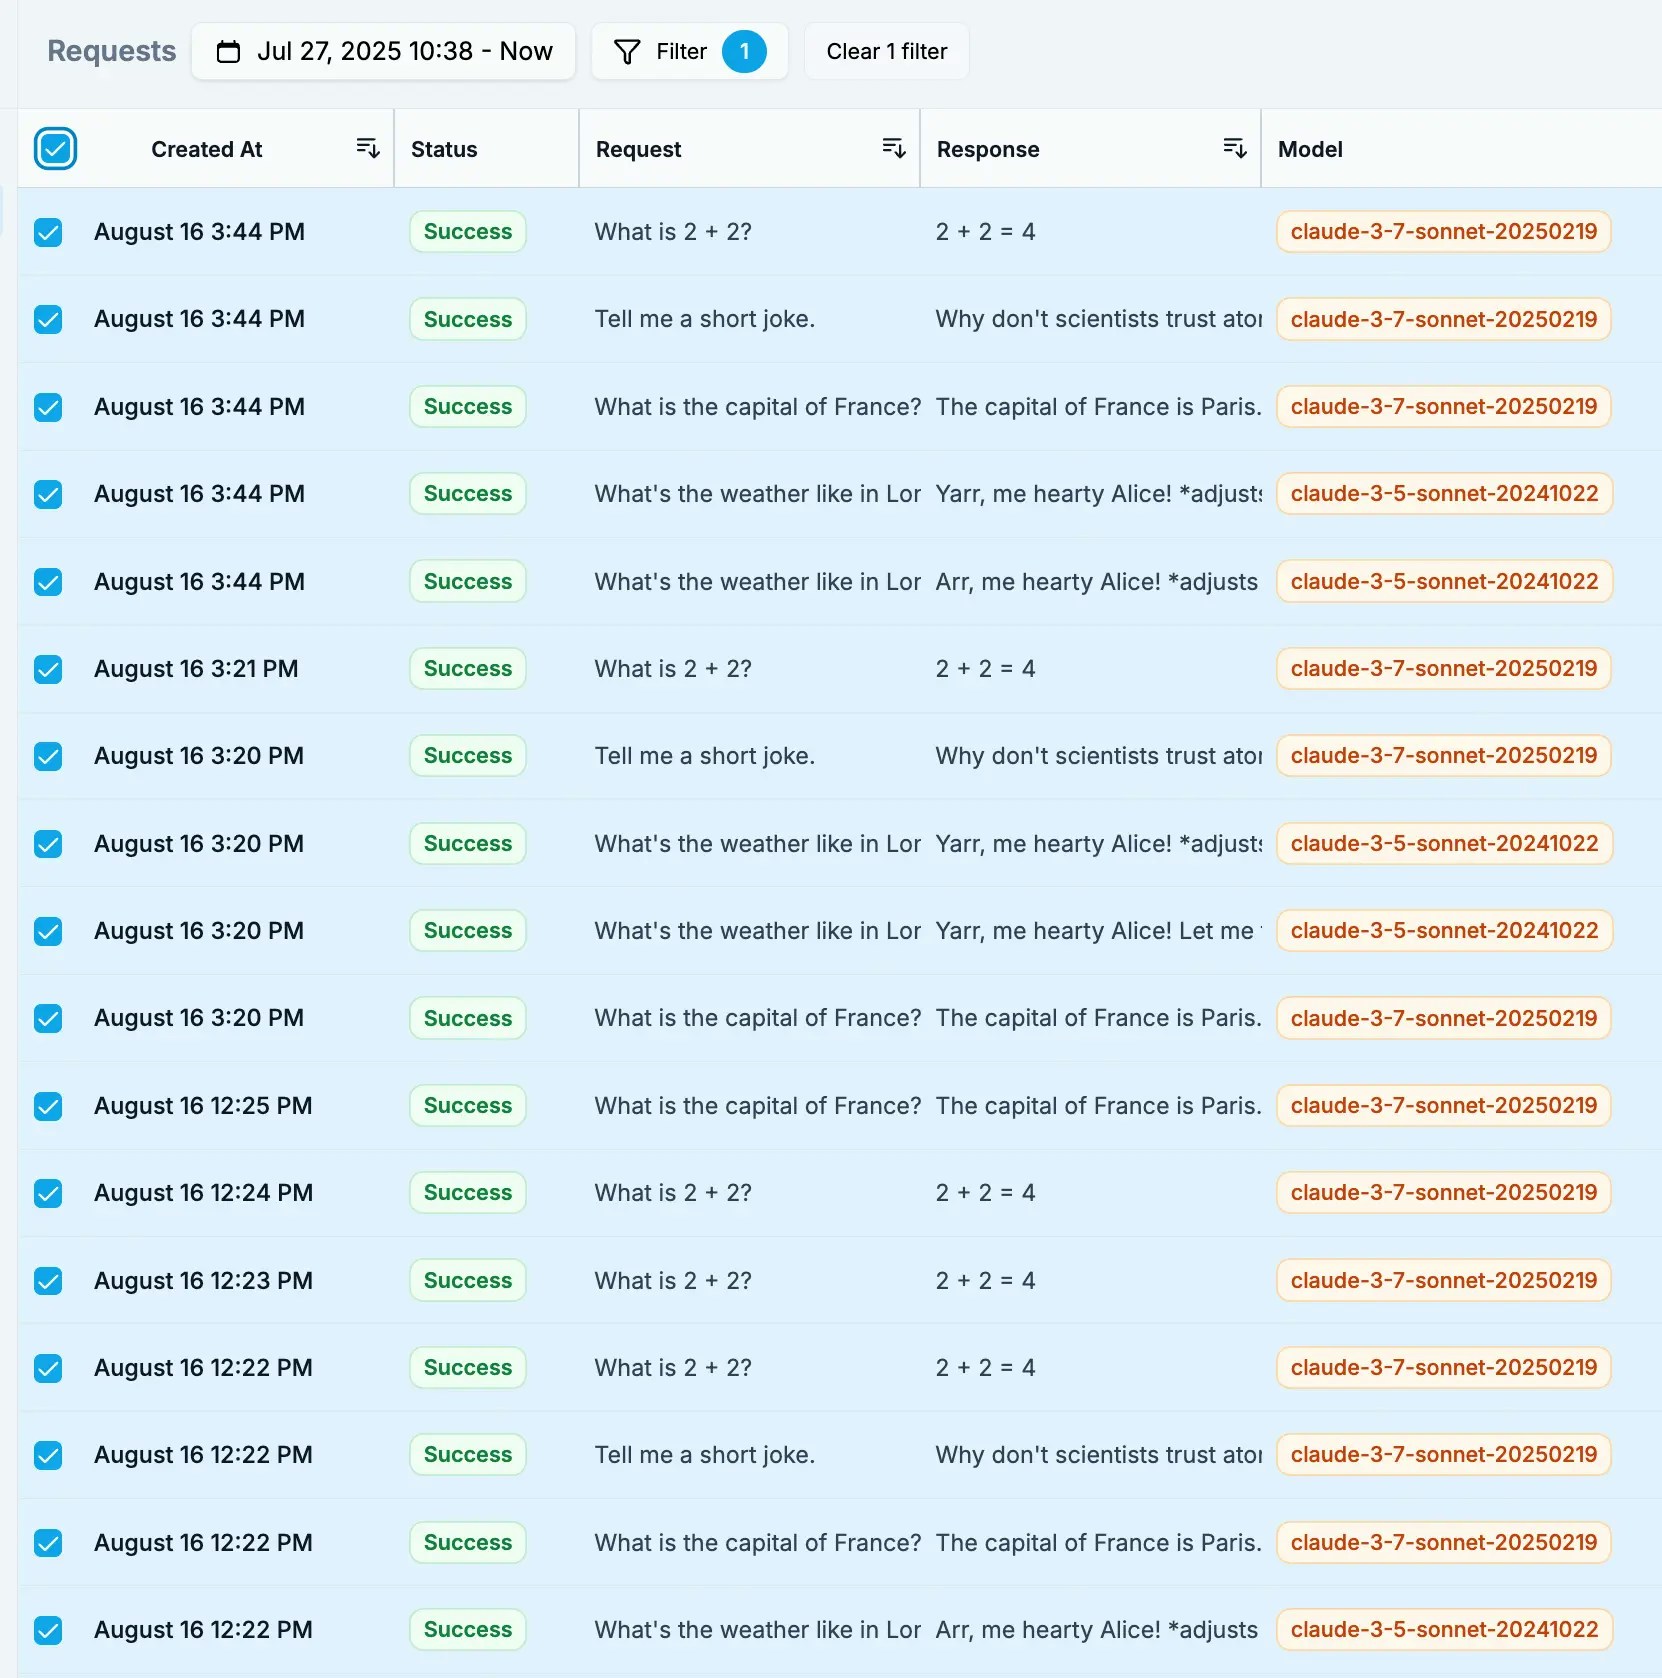Click the Model column header

tap(1311, 149)
